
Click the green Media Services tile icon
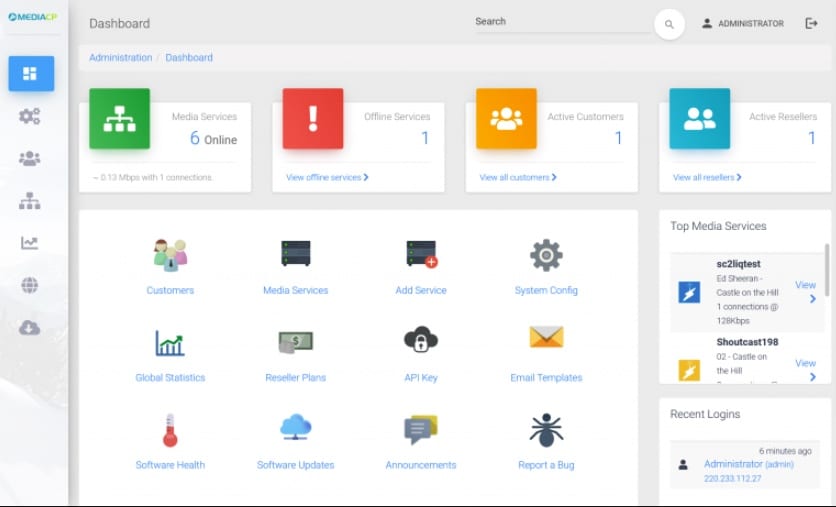click(119, 118)
